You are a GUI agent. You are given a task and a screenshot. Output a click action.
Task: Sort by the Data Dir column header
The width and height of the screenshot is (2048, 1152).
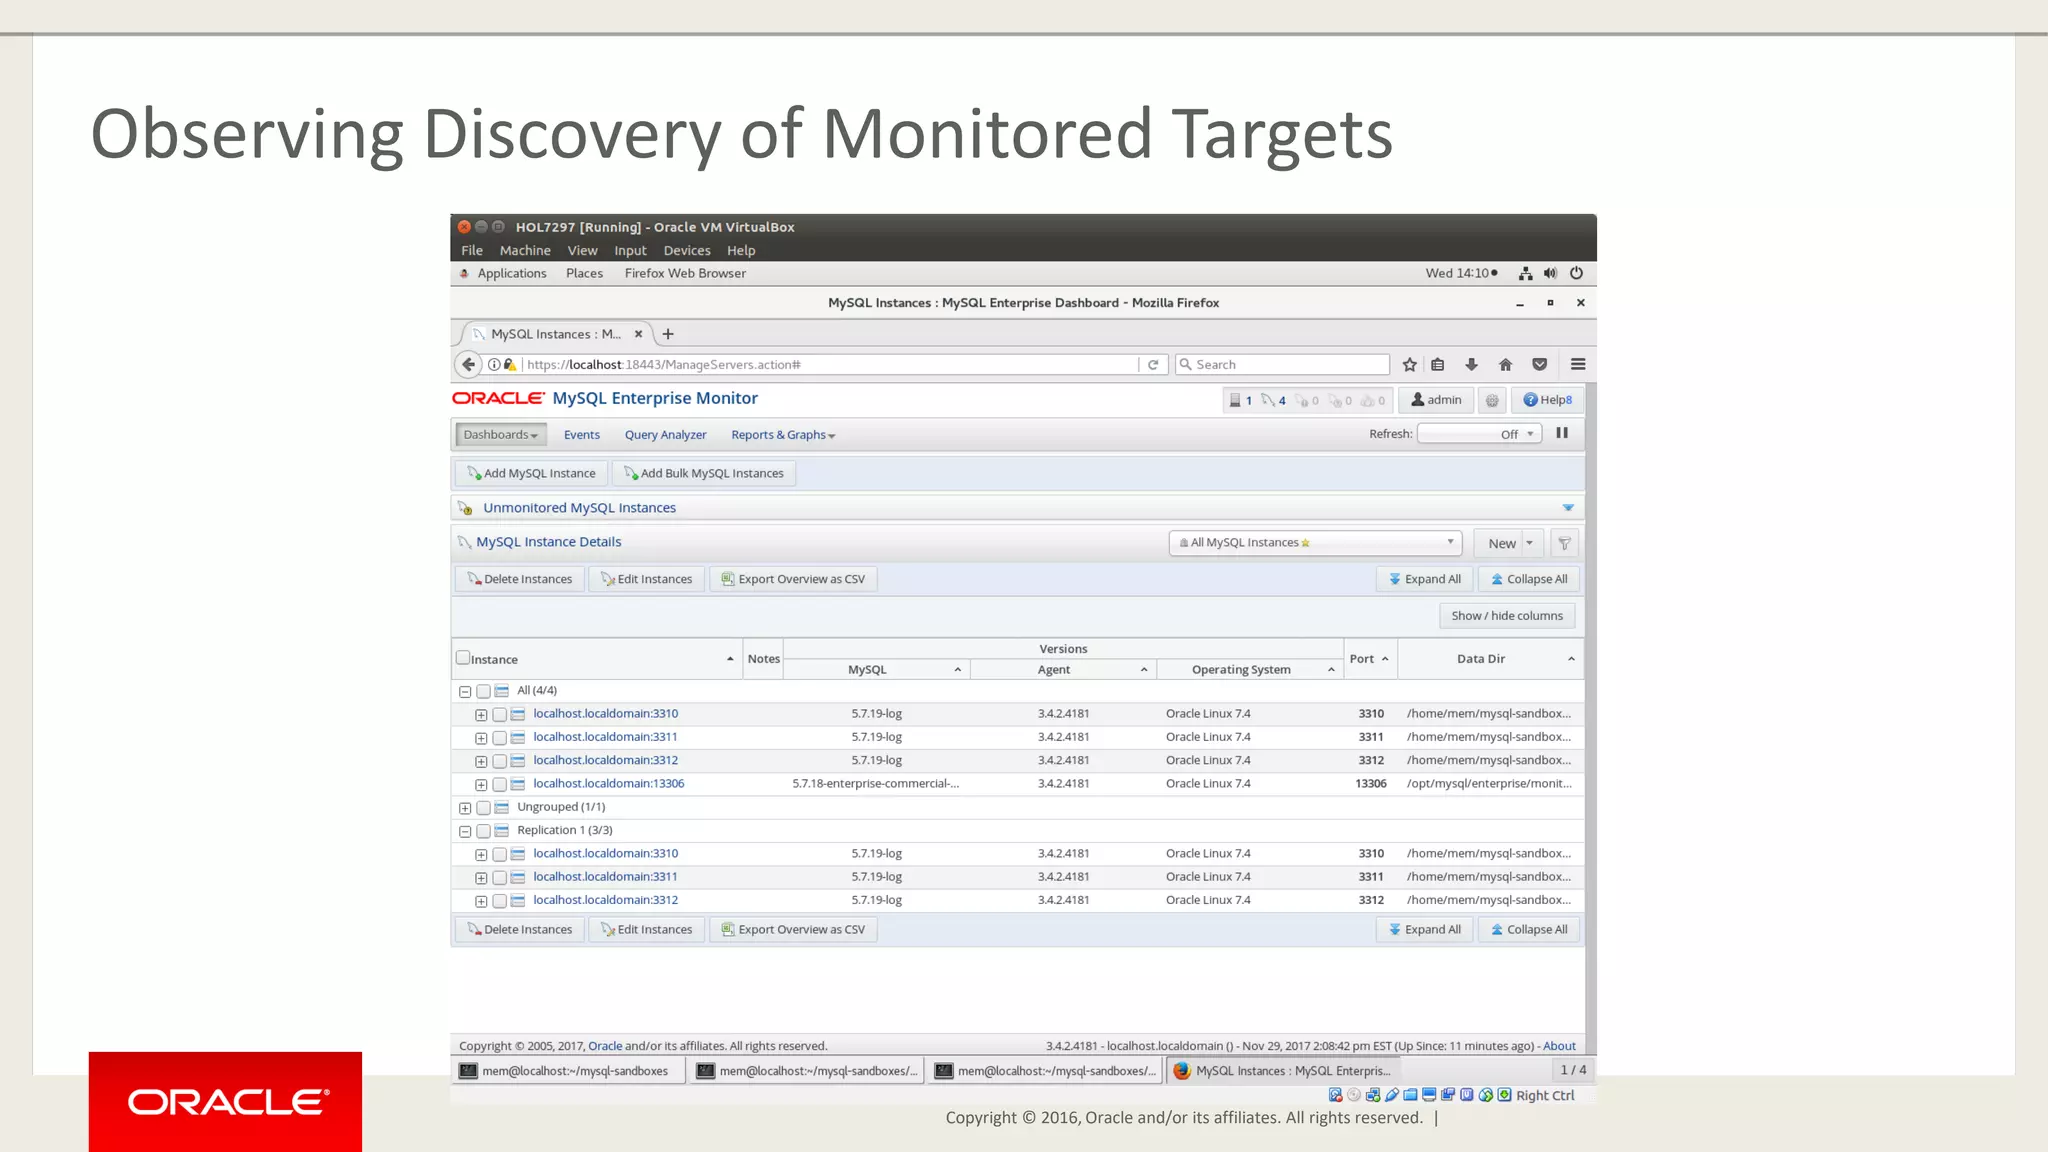click(1490, 659)
